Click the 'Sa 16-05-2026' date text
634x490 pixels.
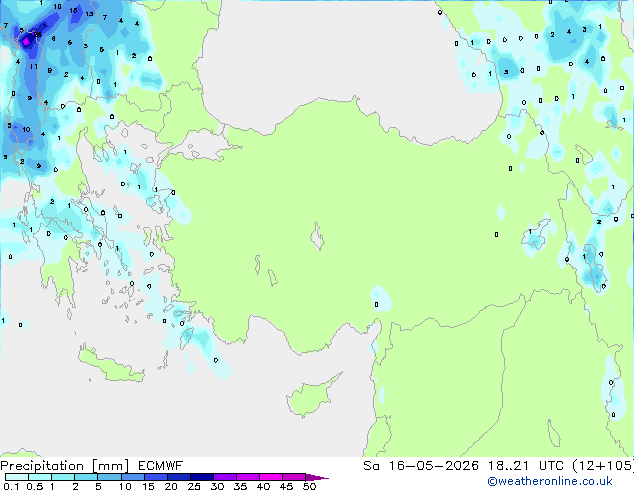[421, 466]
